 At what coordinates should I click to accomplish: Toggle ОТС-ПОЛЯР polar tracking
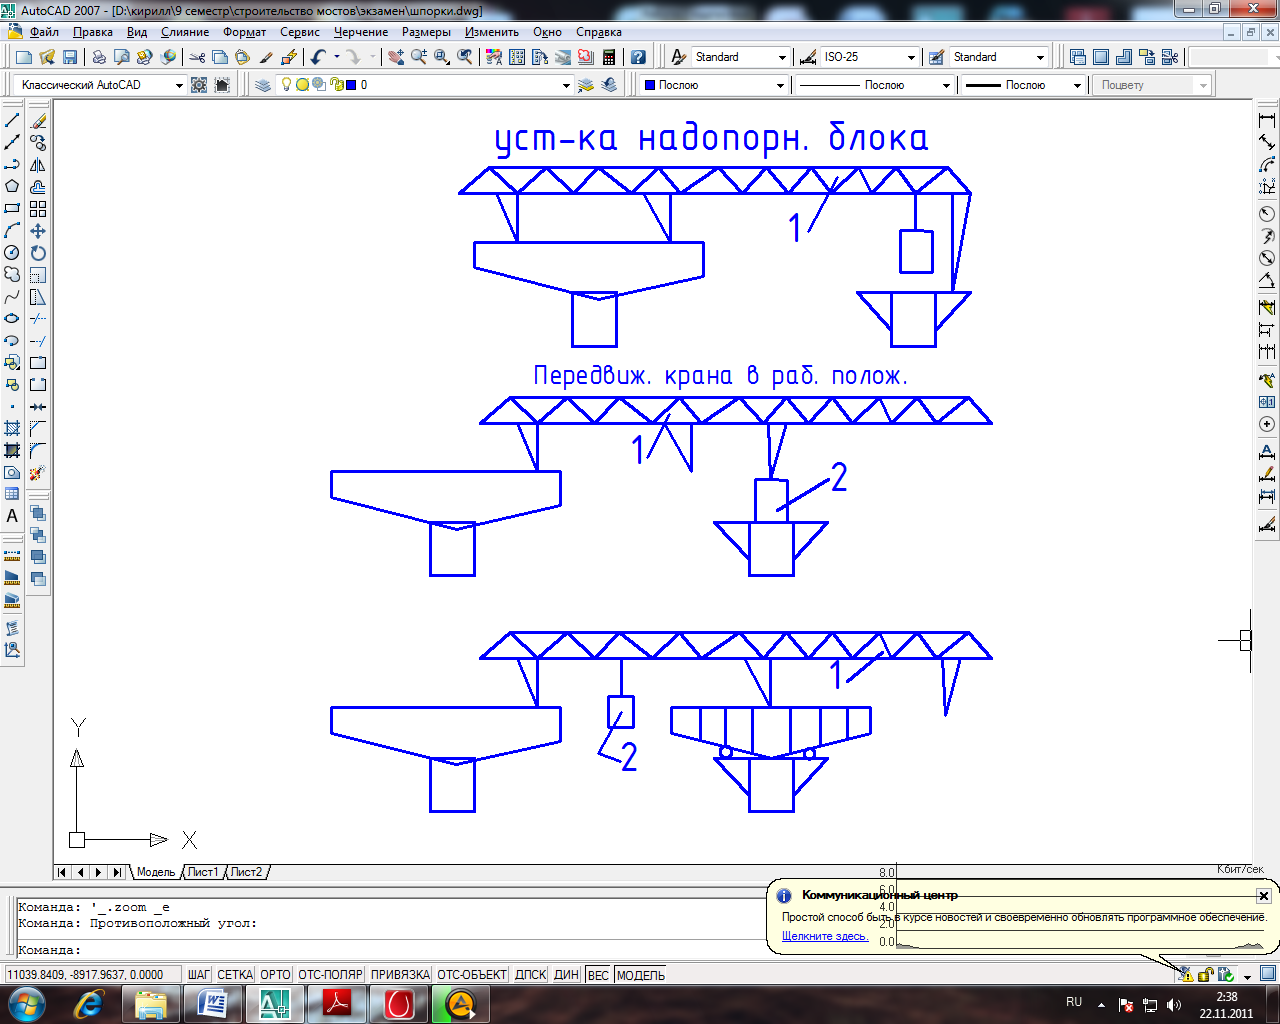tap(330, 975)
